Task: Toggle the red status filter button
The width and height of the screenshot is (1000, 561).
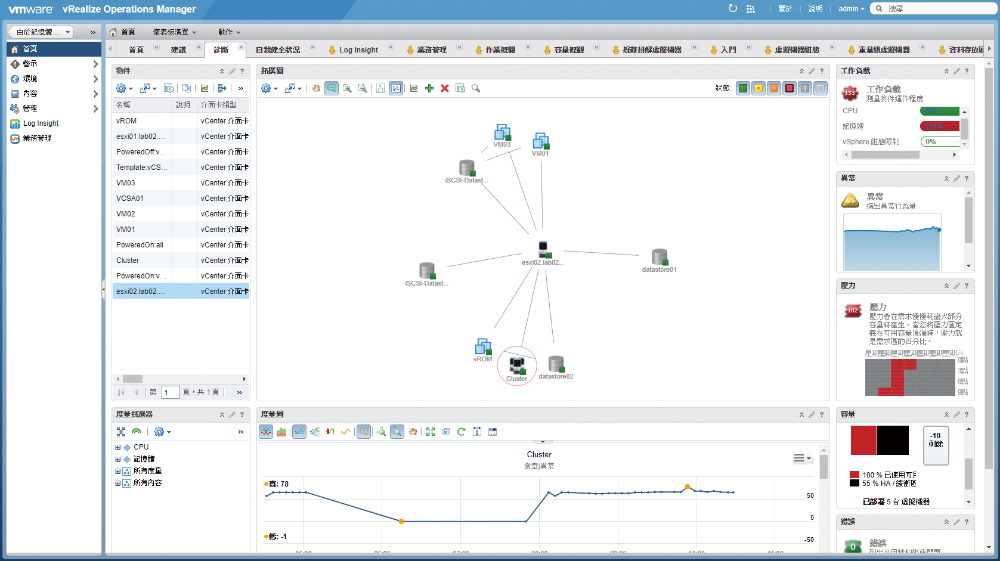Action: (x=790, y=89)
